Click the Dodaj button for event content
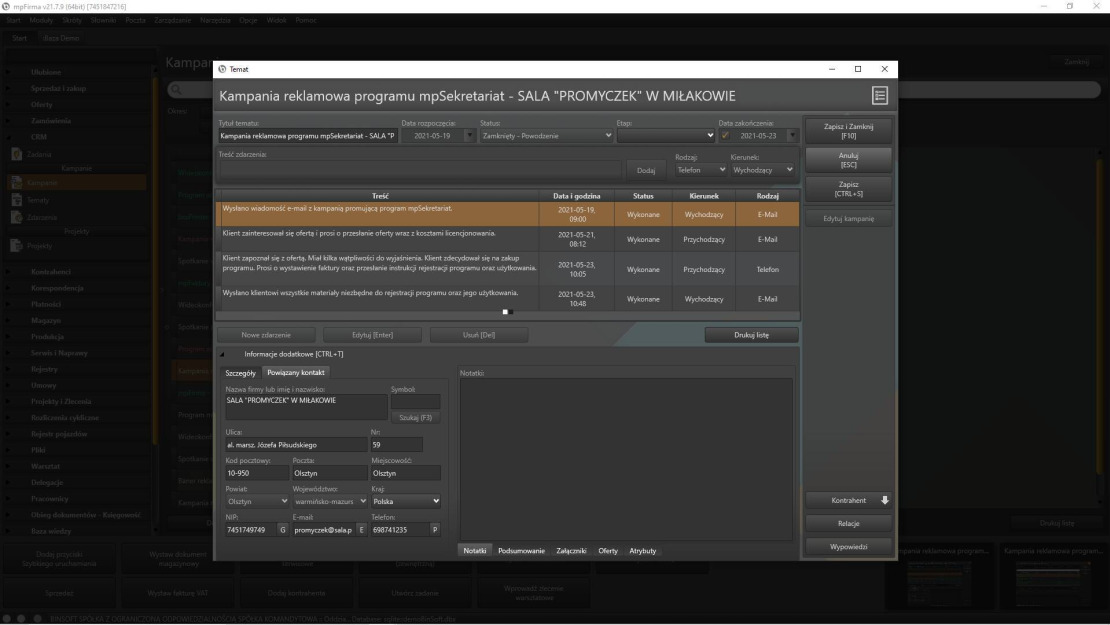 [x=646, y=171]
